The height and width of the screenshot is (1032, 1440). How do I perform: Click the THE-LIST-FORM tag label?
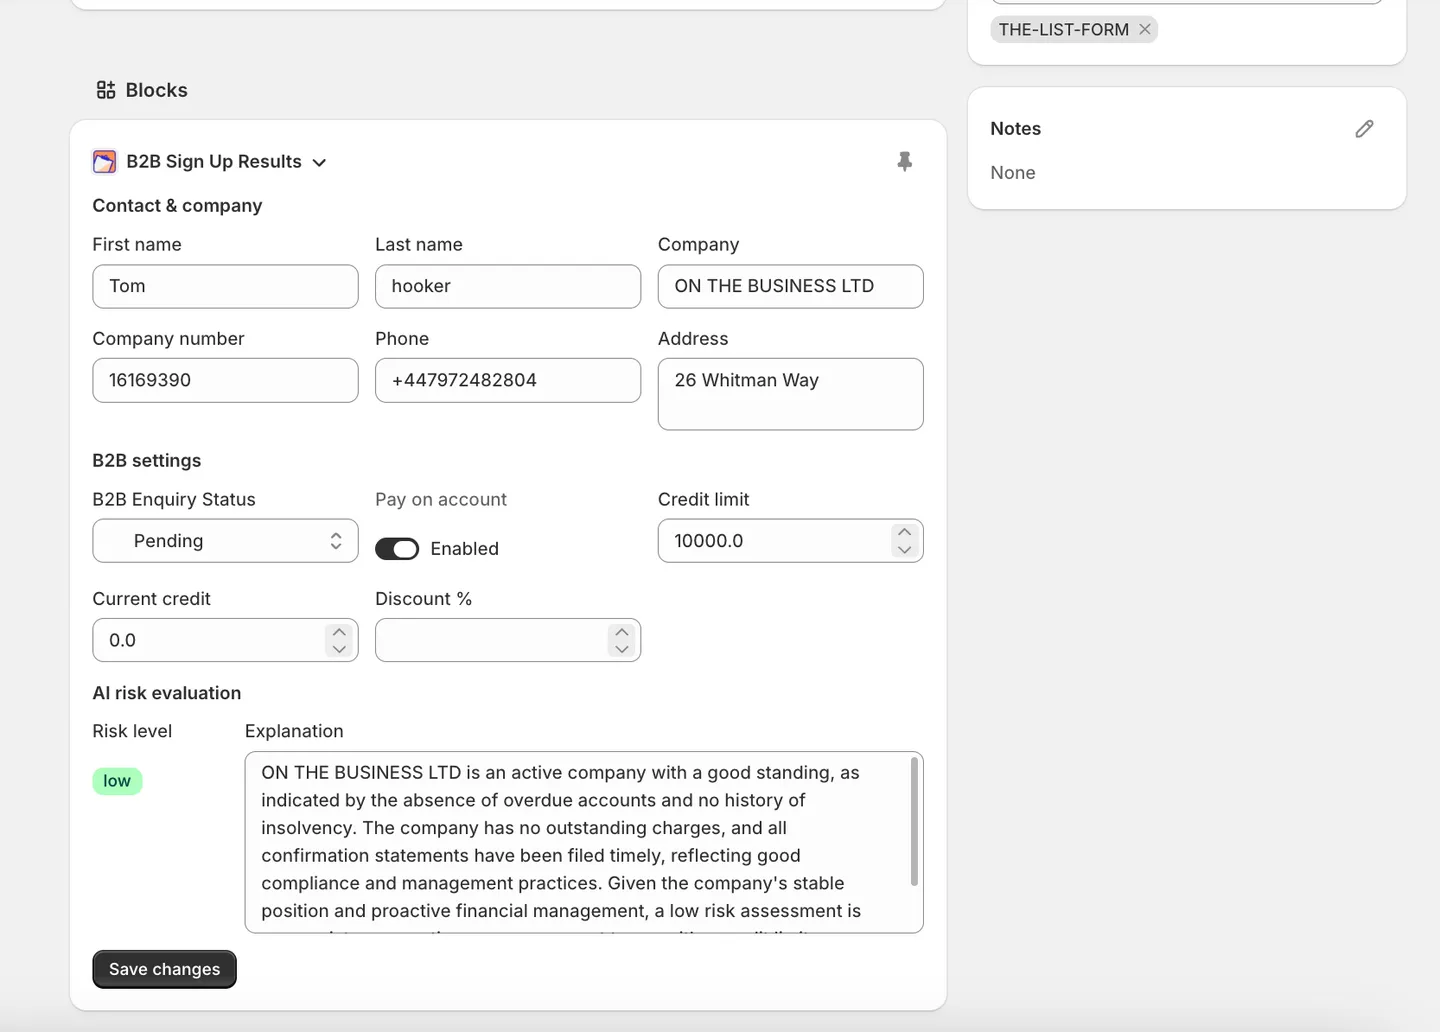[1063, 29]
